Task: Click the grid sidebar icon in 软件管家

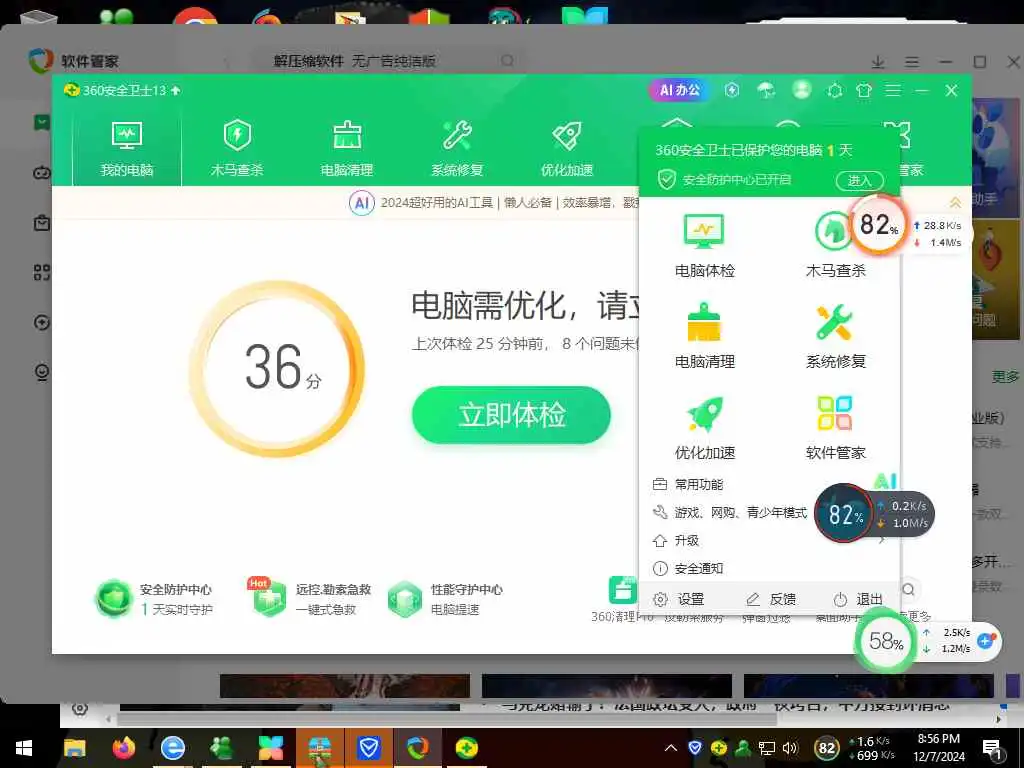Action: [x=42, y=272]
